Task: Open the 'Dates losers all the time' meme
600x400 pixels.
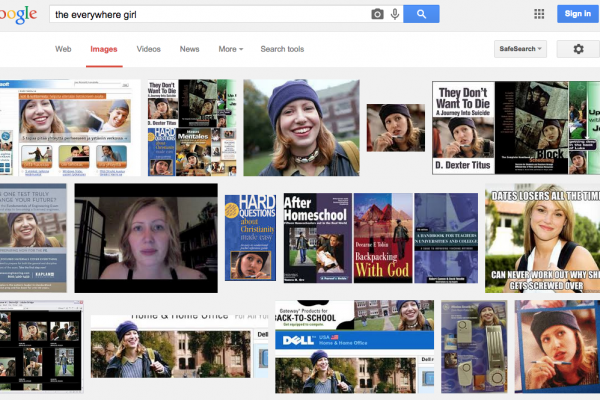Action: 542,238
